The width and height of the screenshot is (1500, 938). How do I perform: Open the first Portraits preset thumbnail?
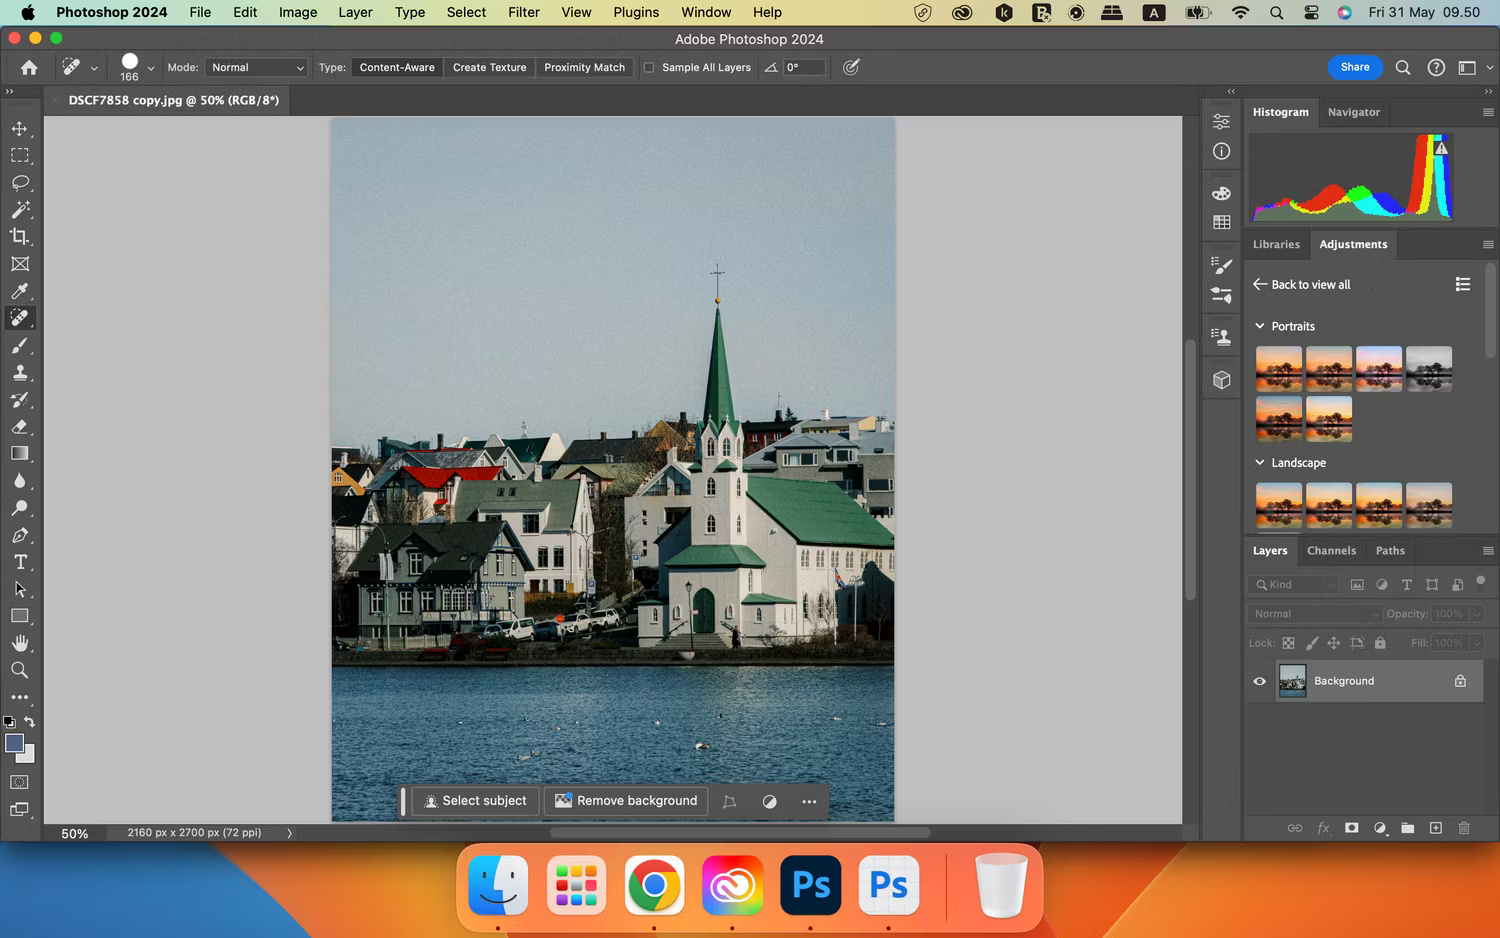(x=1279, y=368)
